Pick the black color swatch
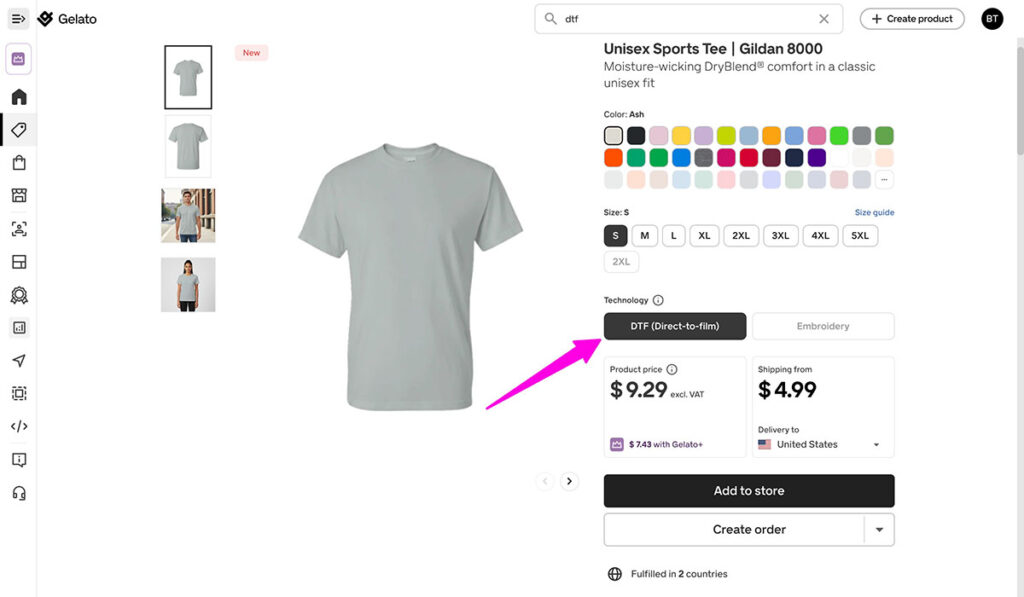 coord(636,136)
